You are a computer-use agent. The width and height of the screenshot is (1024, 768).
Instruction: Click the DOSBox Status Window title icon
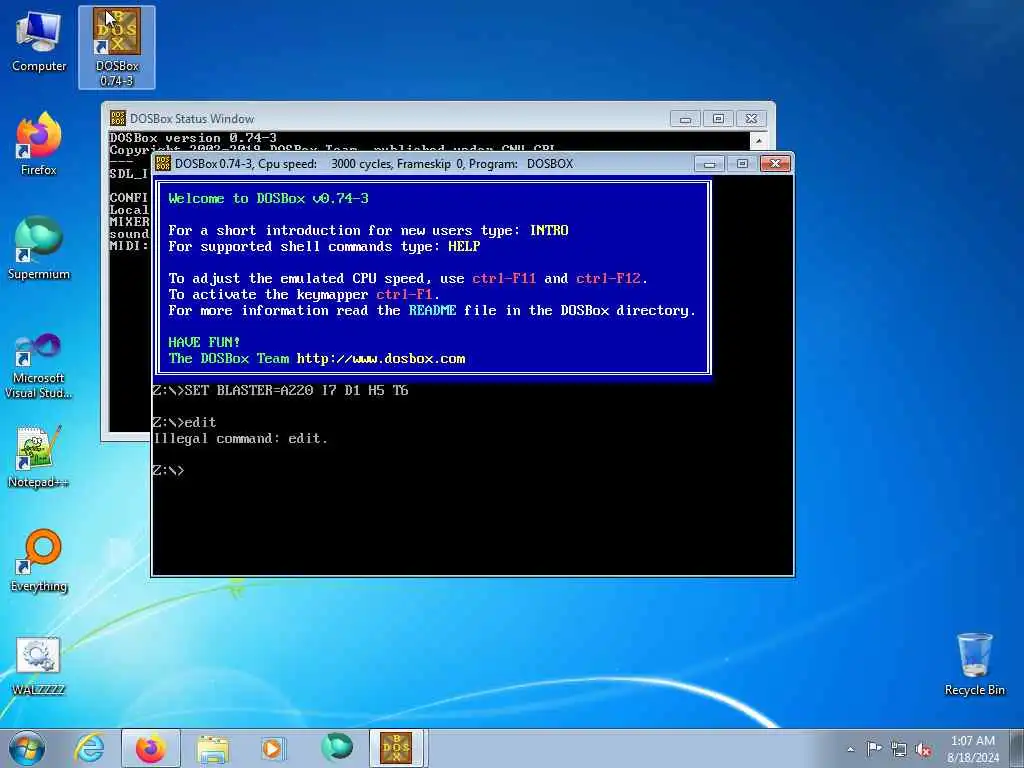(x=118, y=118)
